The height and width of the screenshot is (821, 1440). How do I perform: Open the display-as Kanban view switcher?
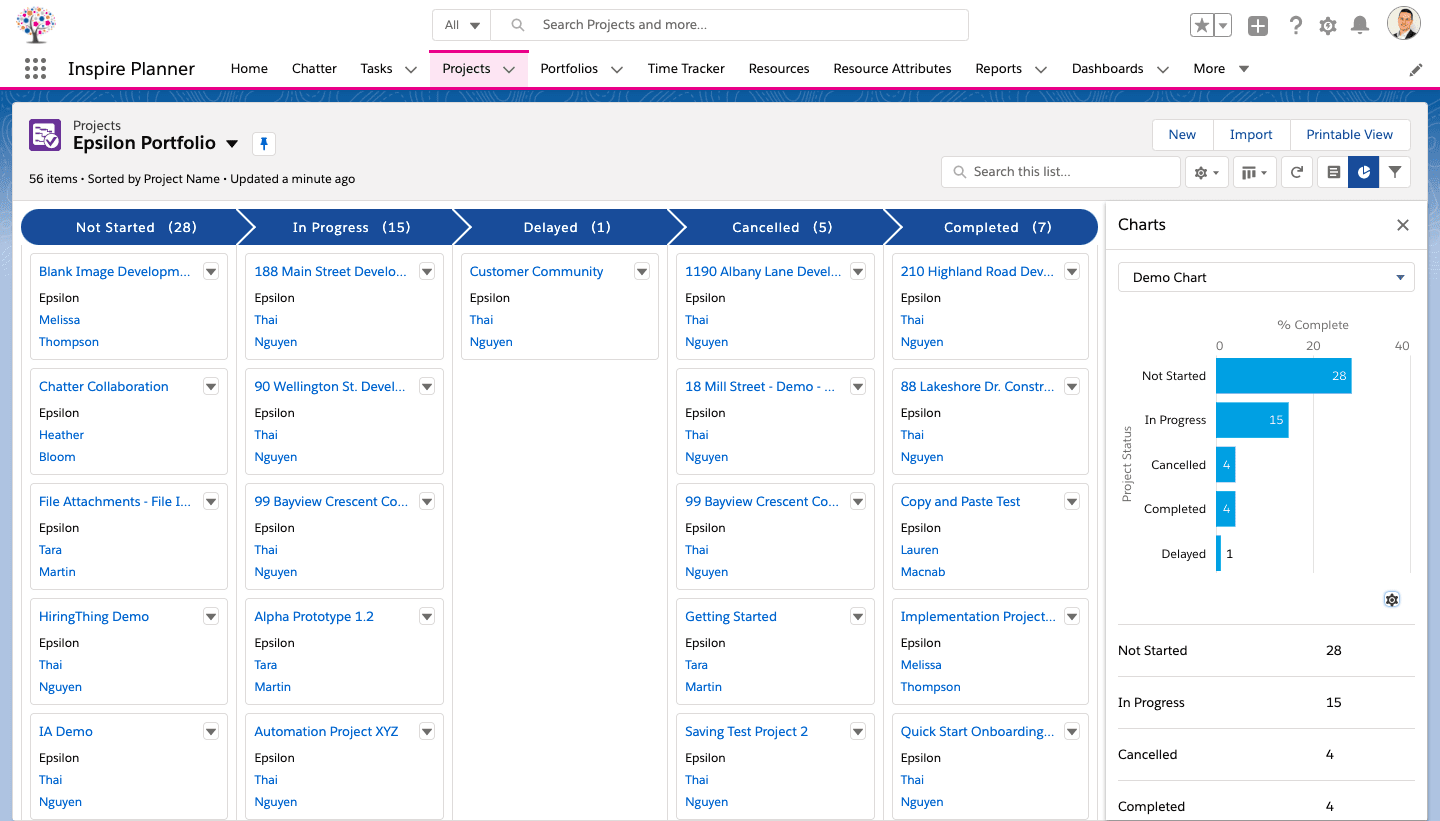click(x=1254, y=172)
